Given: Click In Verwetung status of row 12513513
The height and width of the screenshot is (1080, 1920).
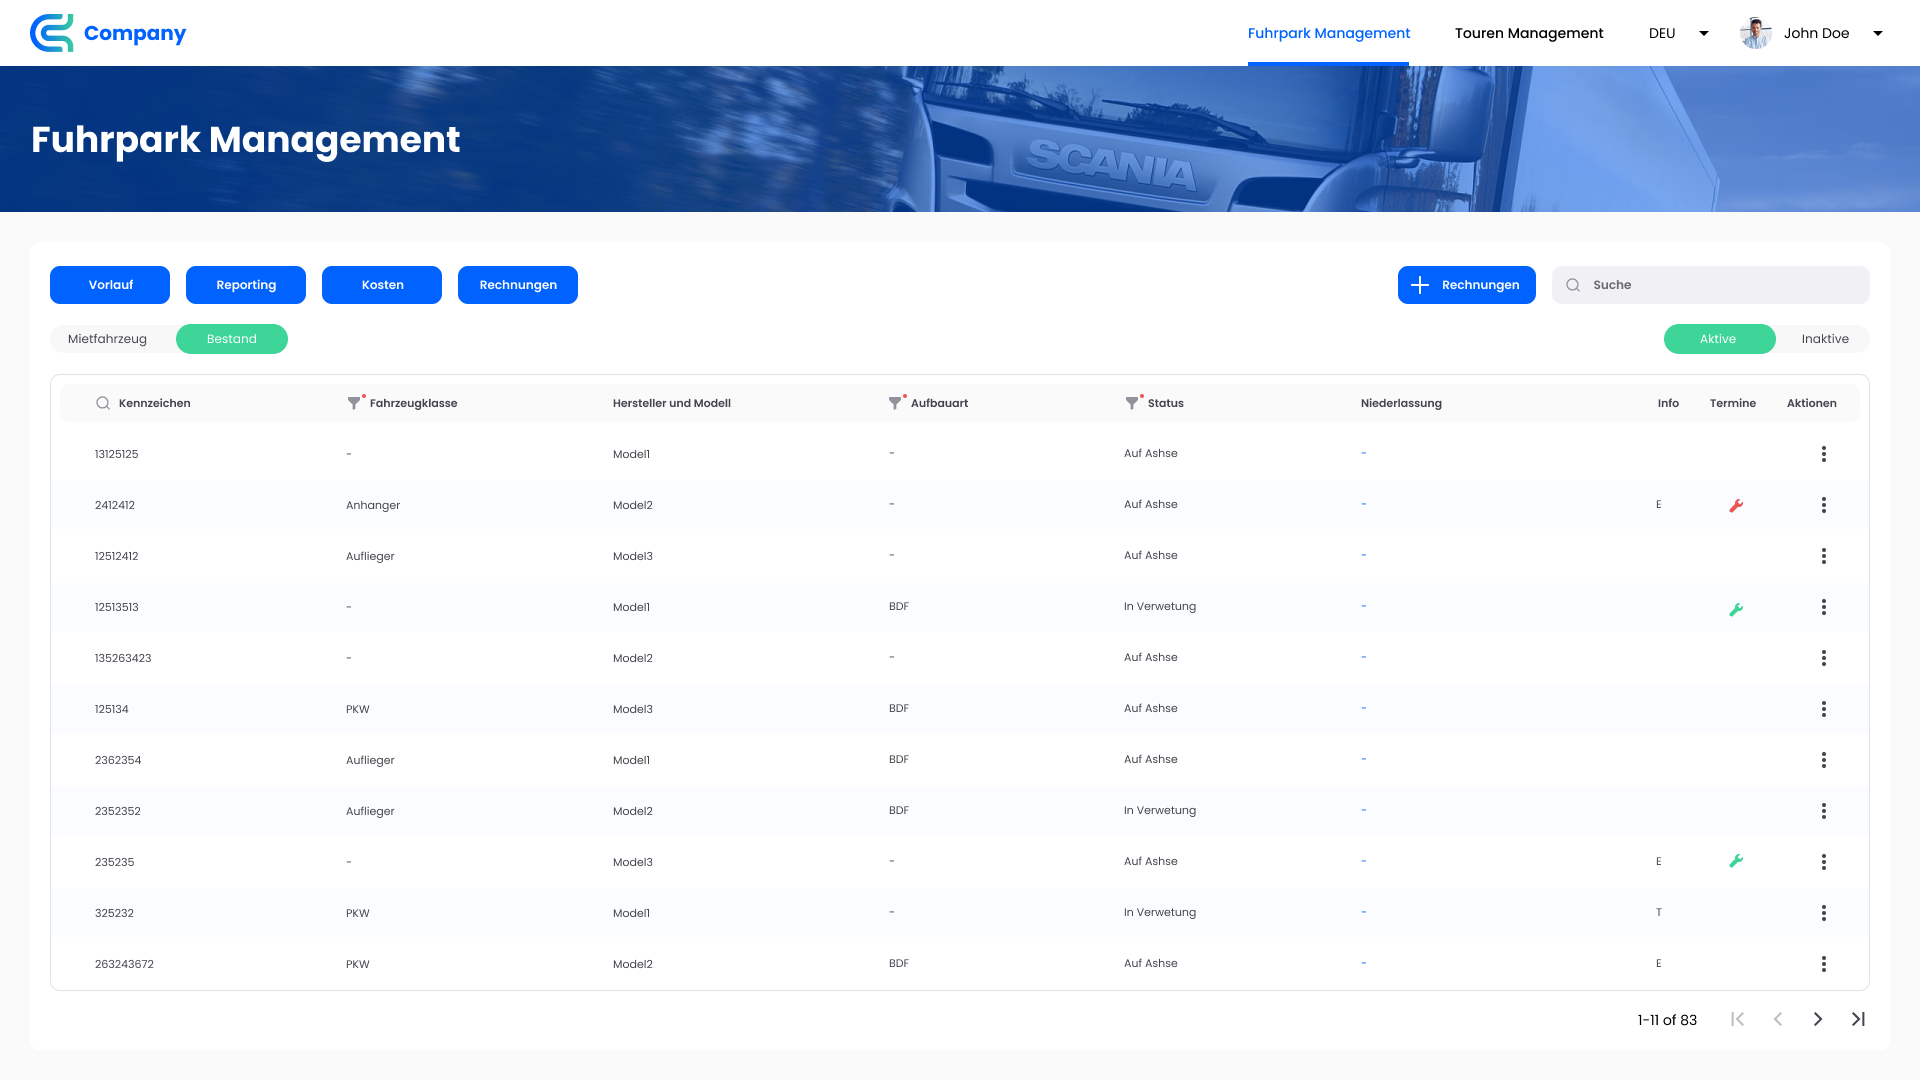Looking at the screenshot, I should (1160, 606).
